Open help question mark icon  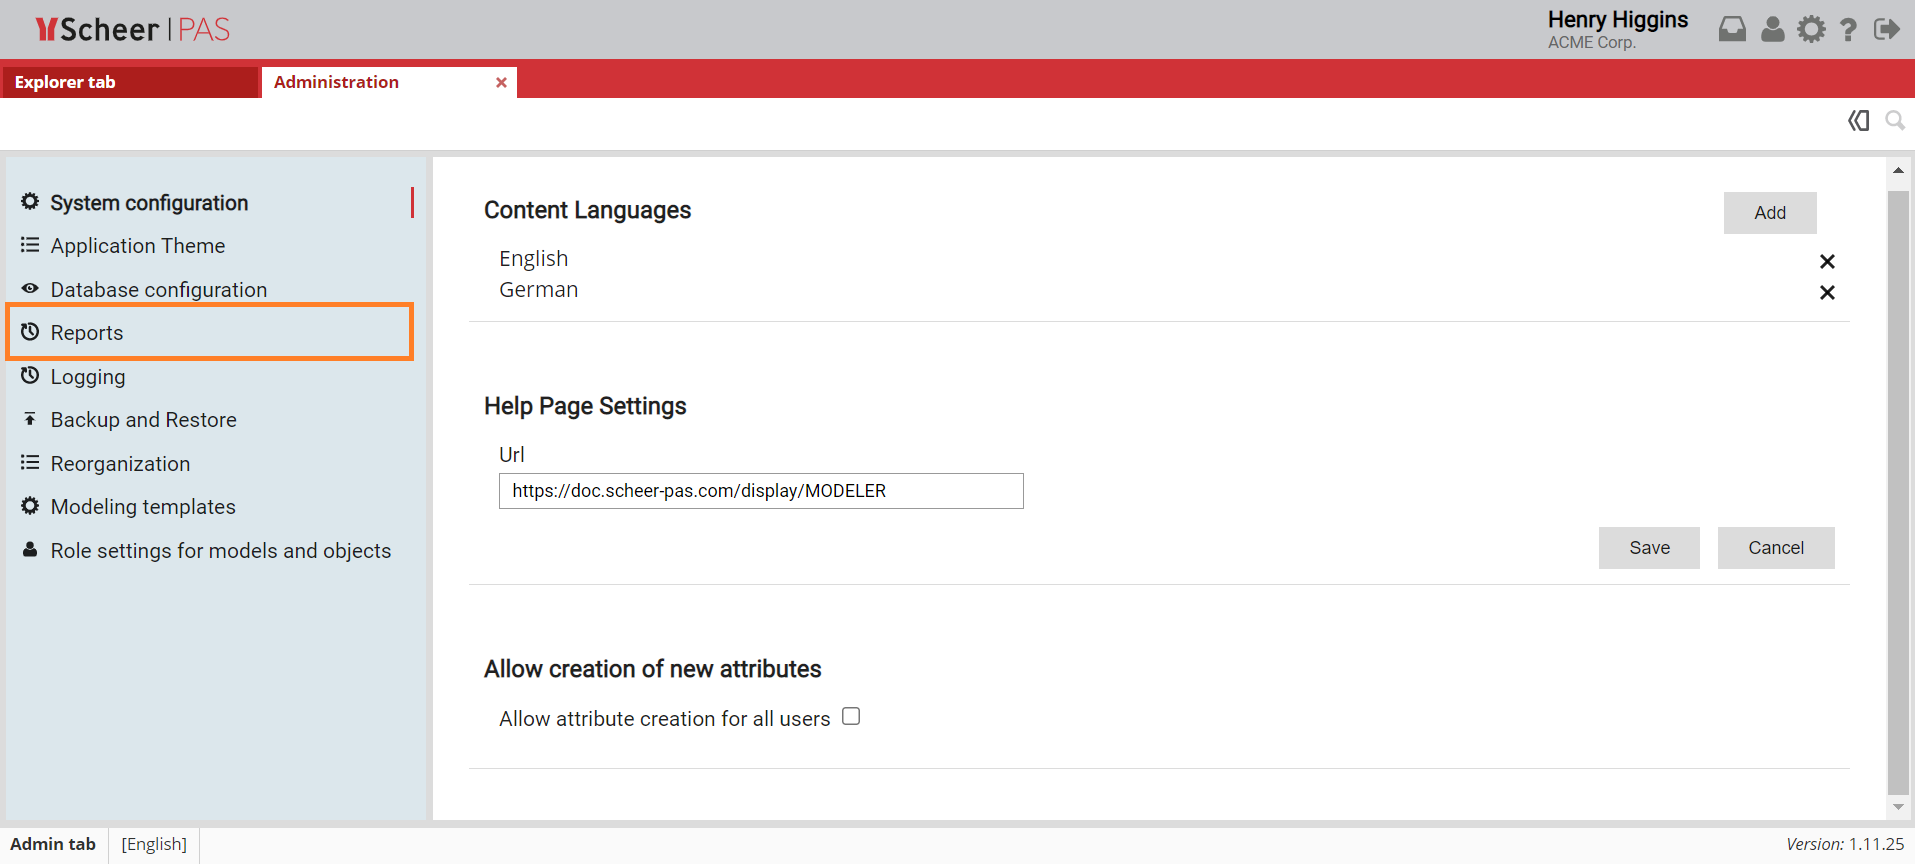point(1849,30)
